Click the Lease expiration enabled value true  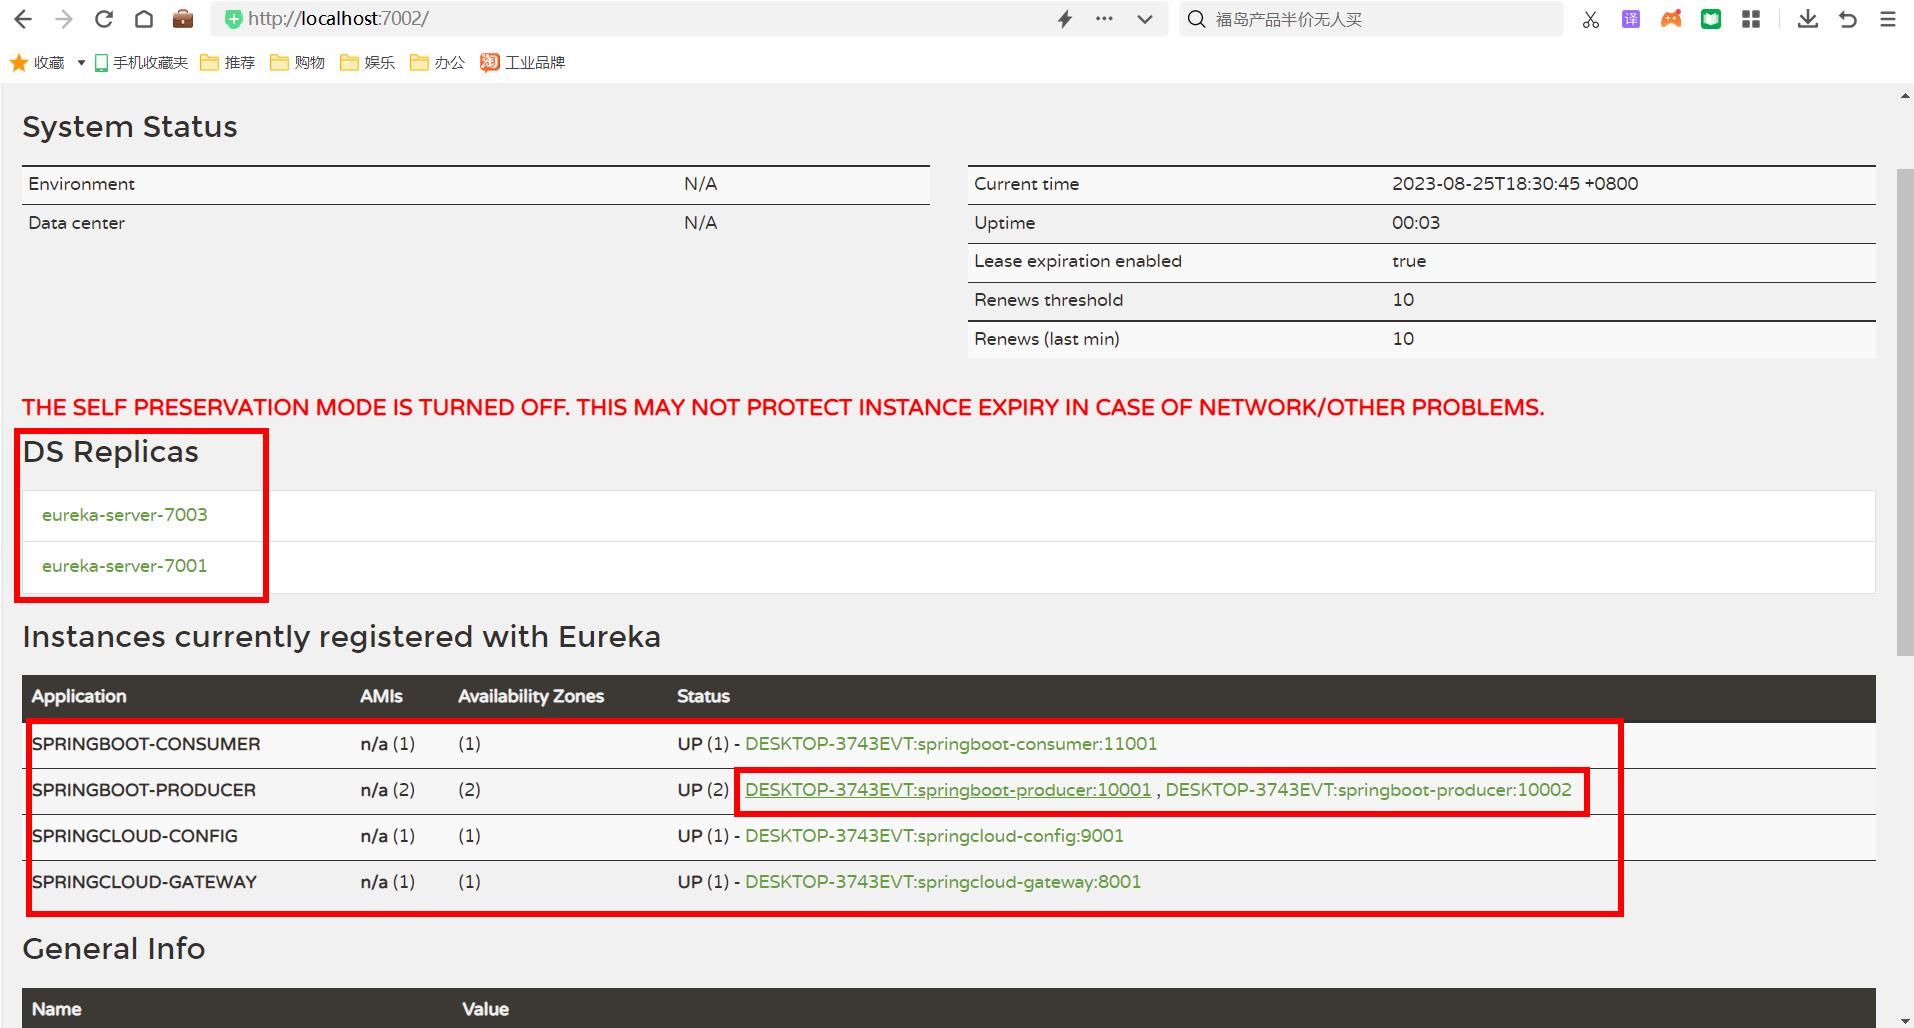(x=1409, y=261)
